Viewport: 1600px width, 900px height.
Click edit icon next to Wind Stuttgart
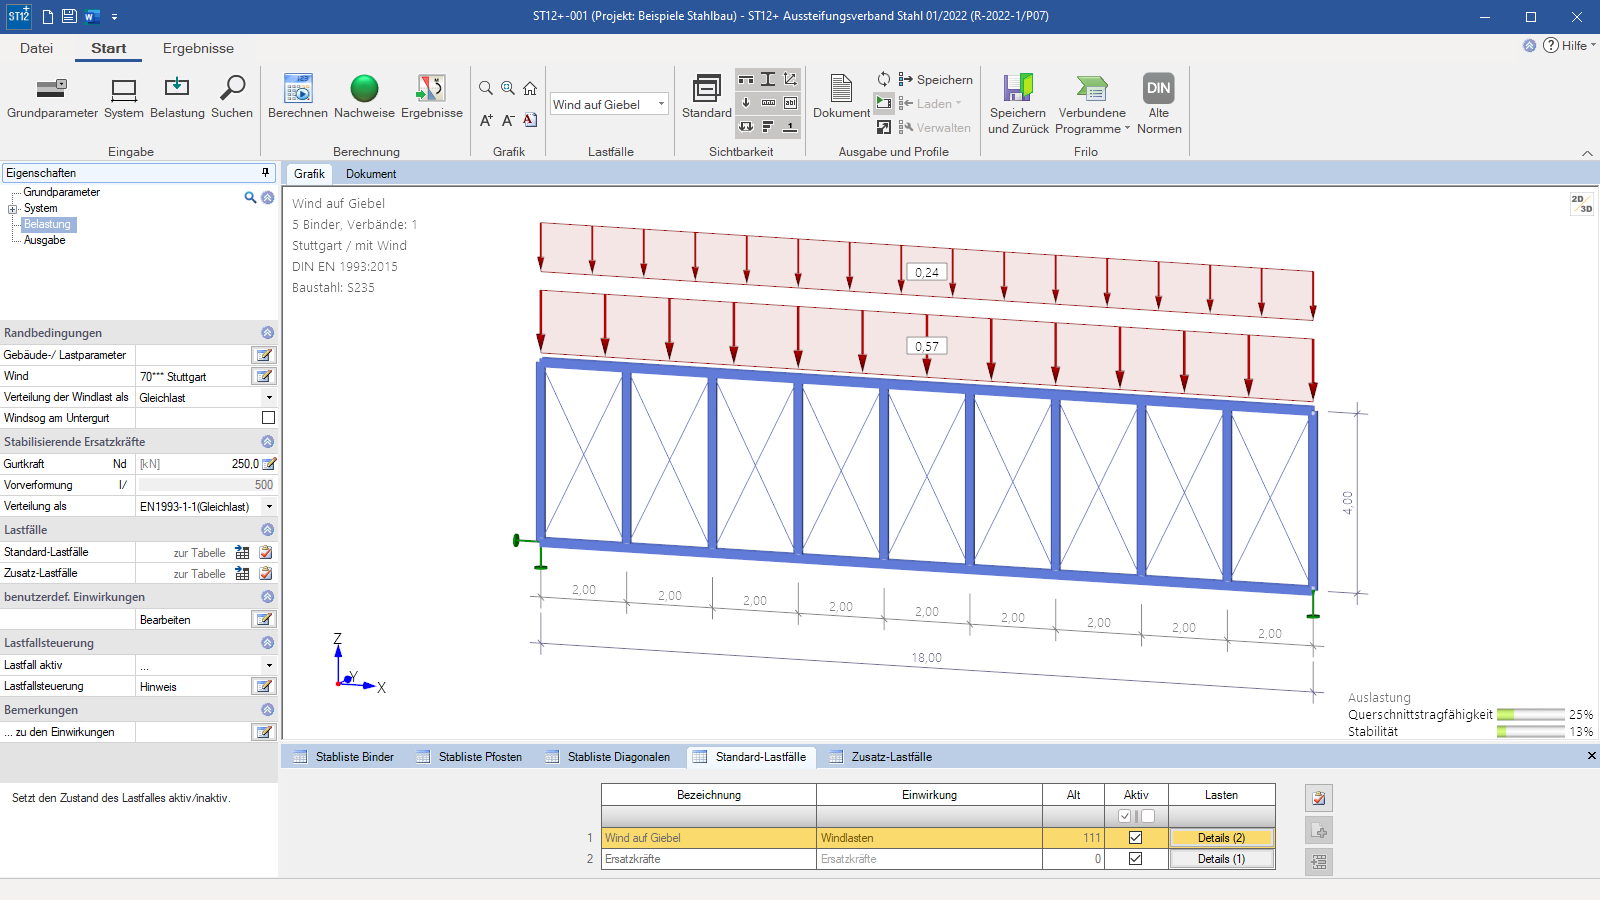click(264, 376)
